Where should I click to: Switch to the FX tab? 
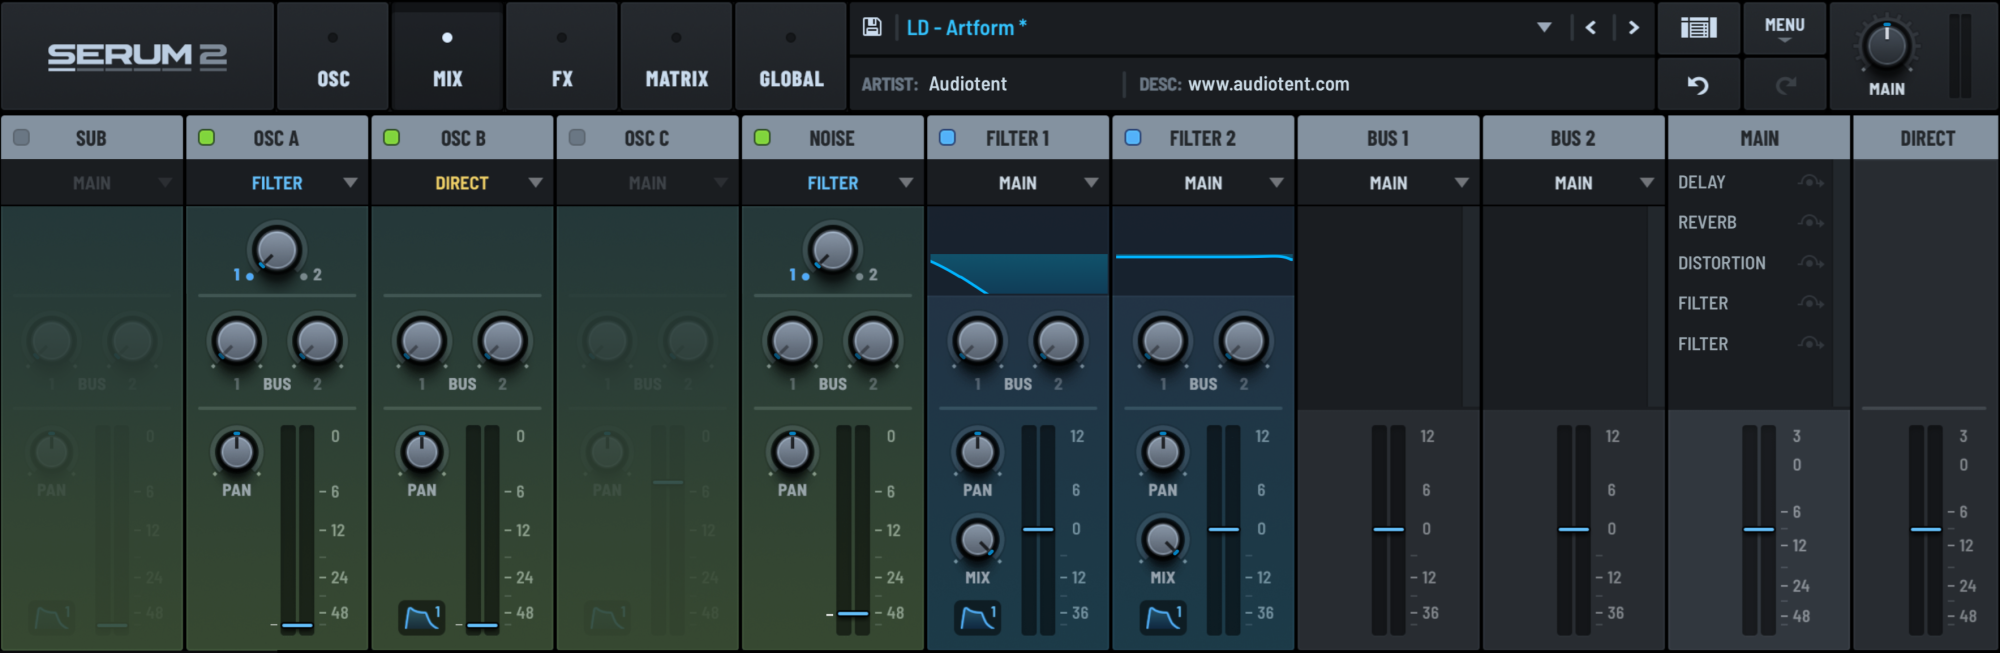click(562, 56)
